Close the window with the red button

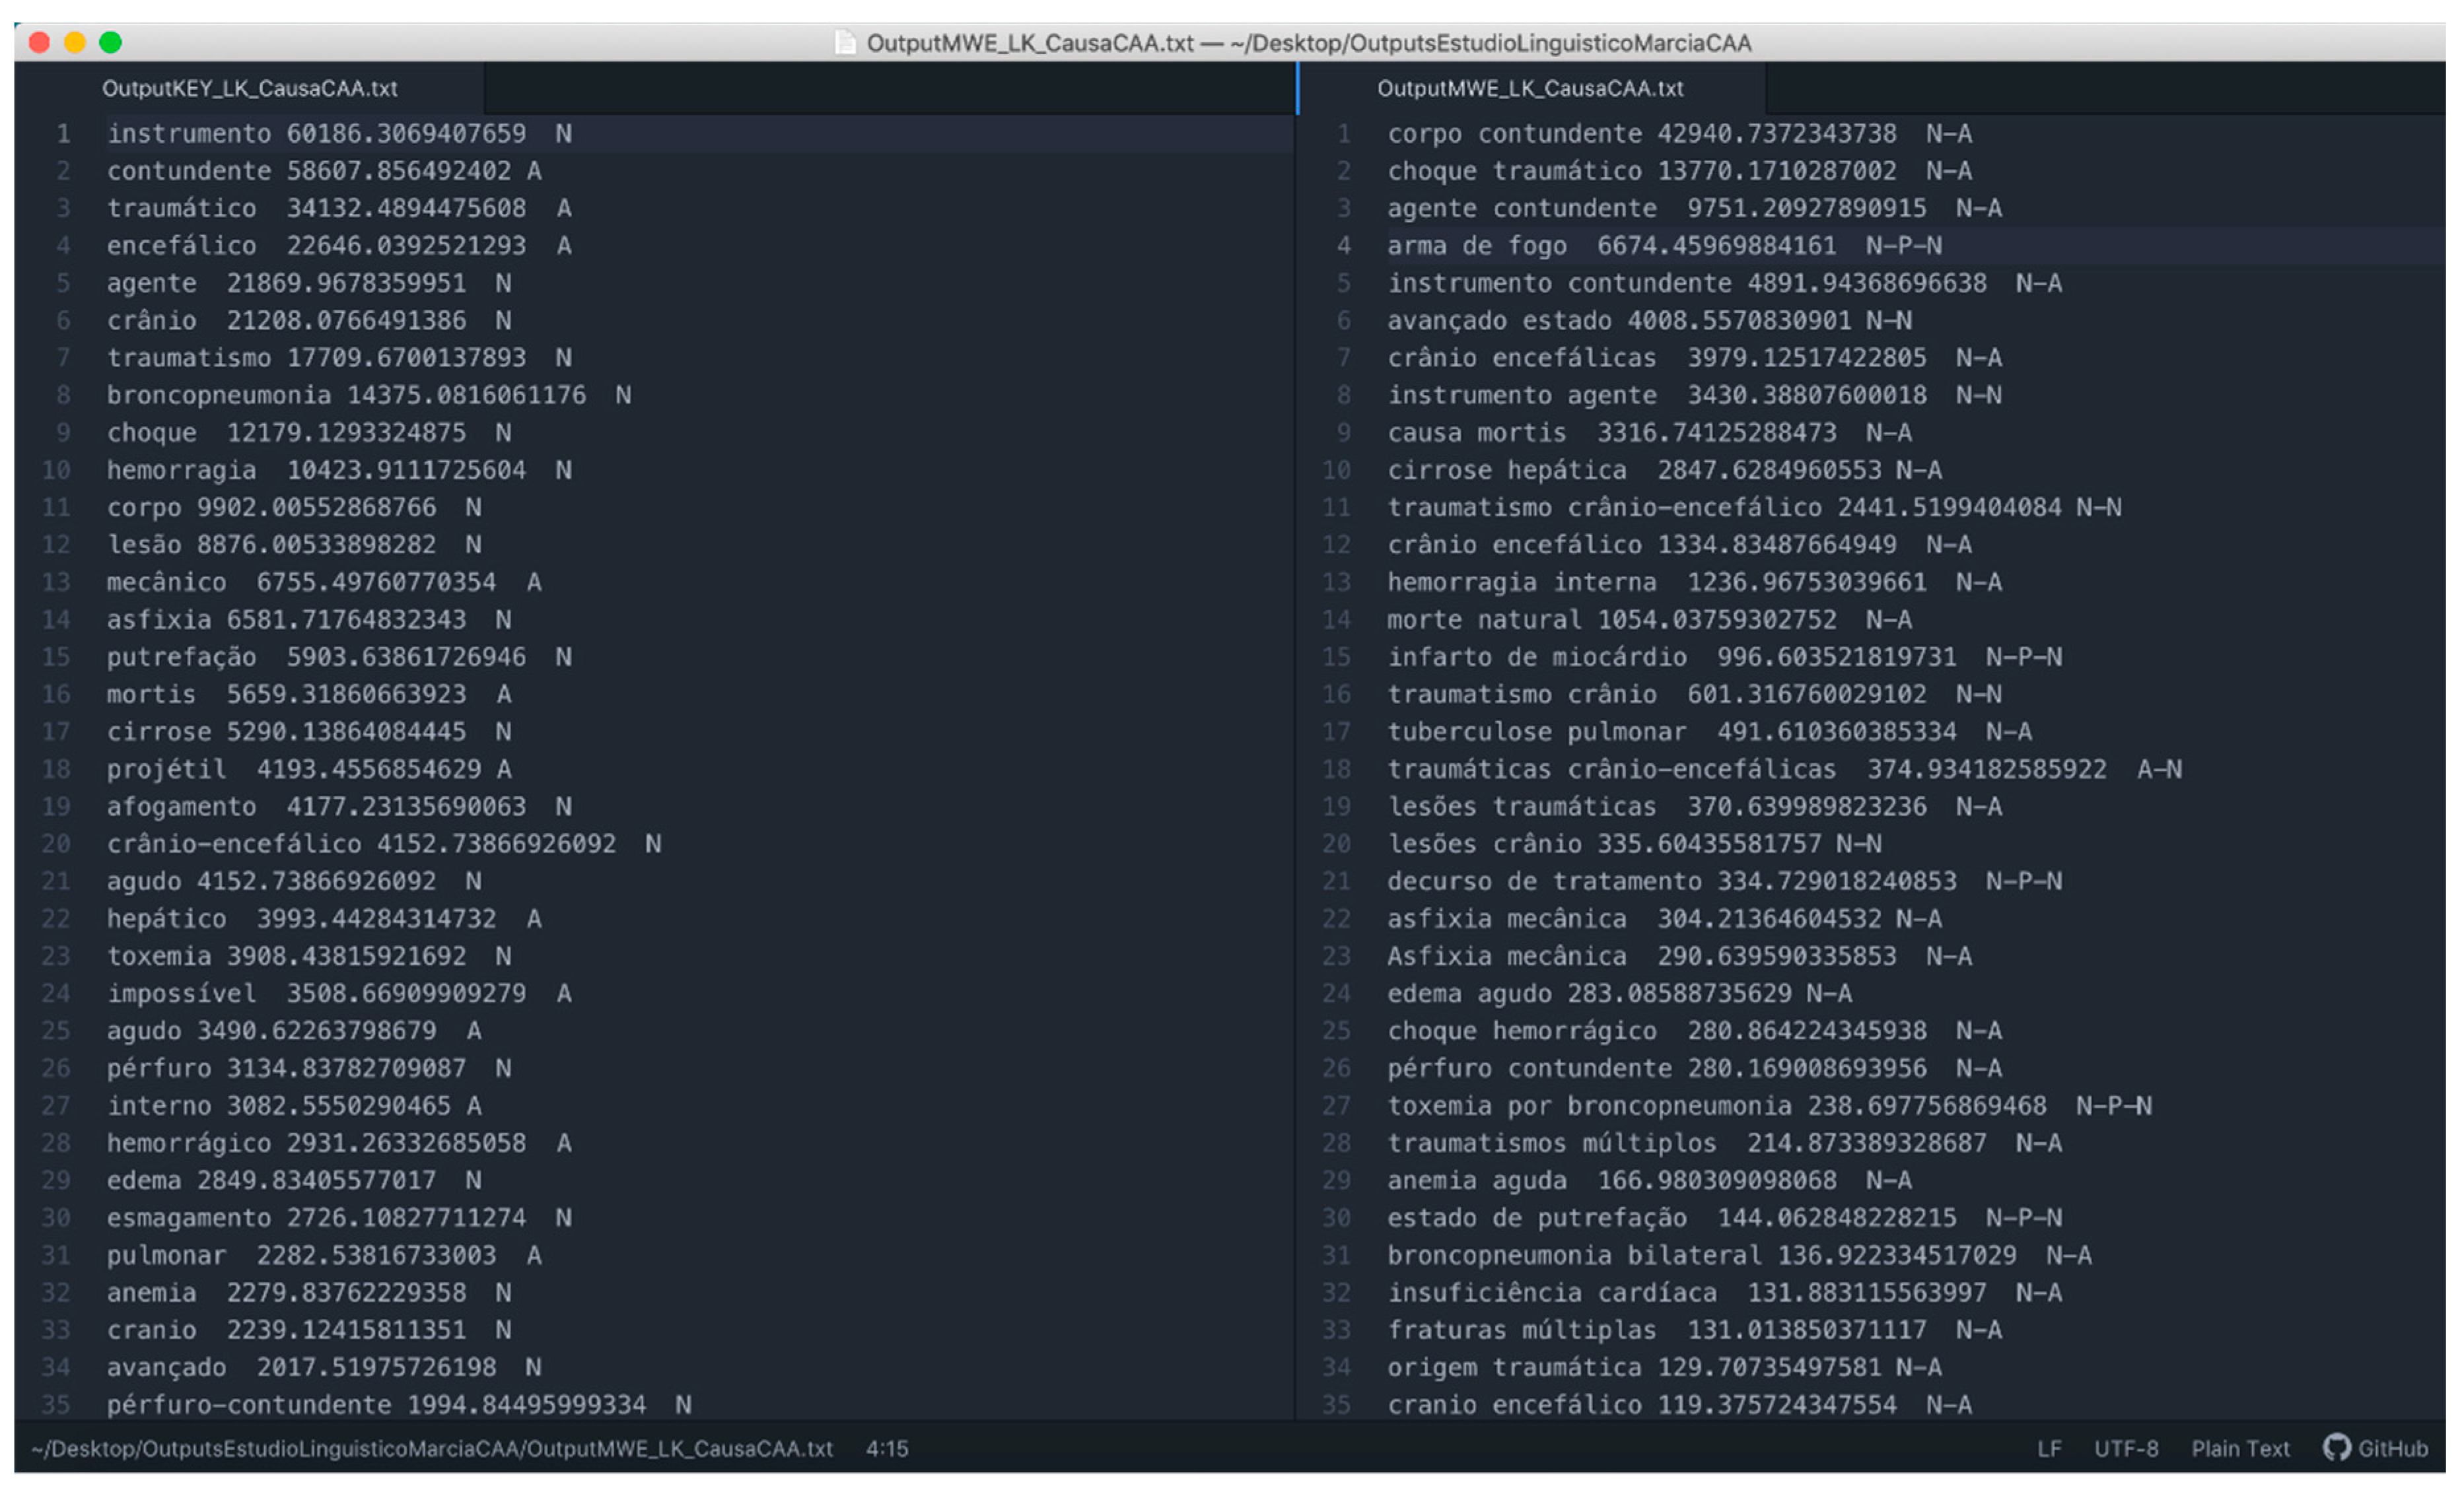40,42
